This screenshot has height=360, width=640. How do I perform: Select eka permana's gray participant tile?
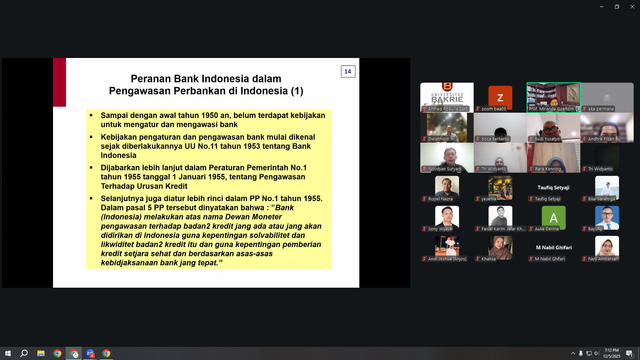pos(607,97)
